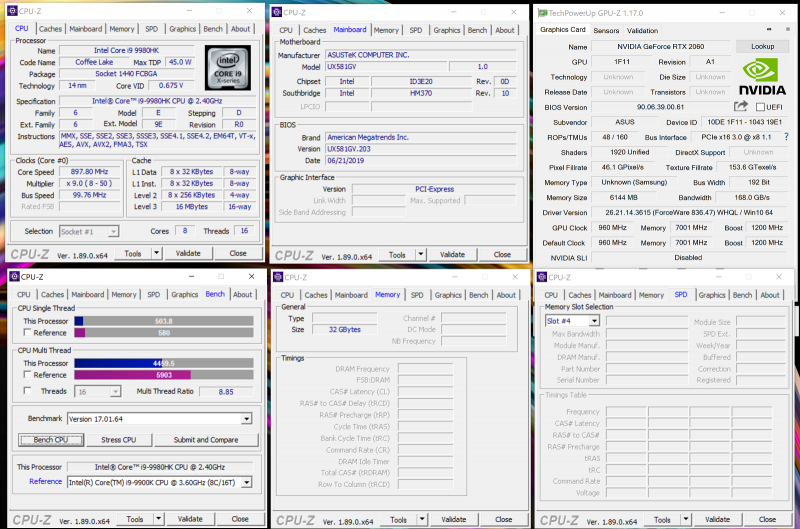This screenshot has height=529, width=800.
Task: Click the GPU-Z Name field NVIDIA GeForce RTX 2060
Action: [660, 46]
